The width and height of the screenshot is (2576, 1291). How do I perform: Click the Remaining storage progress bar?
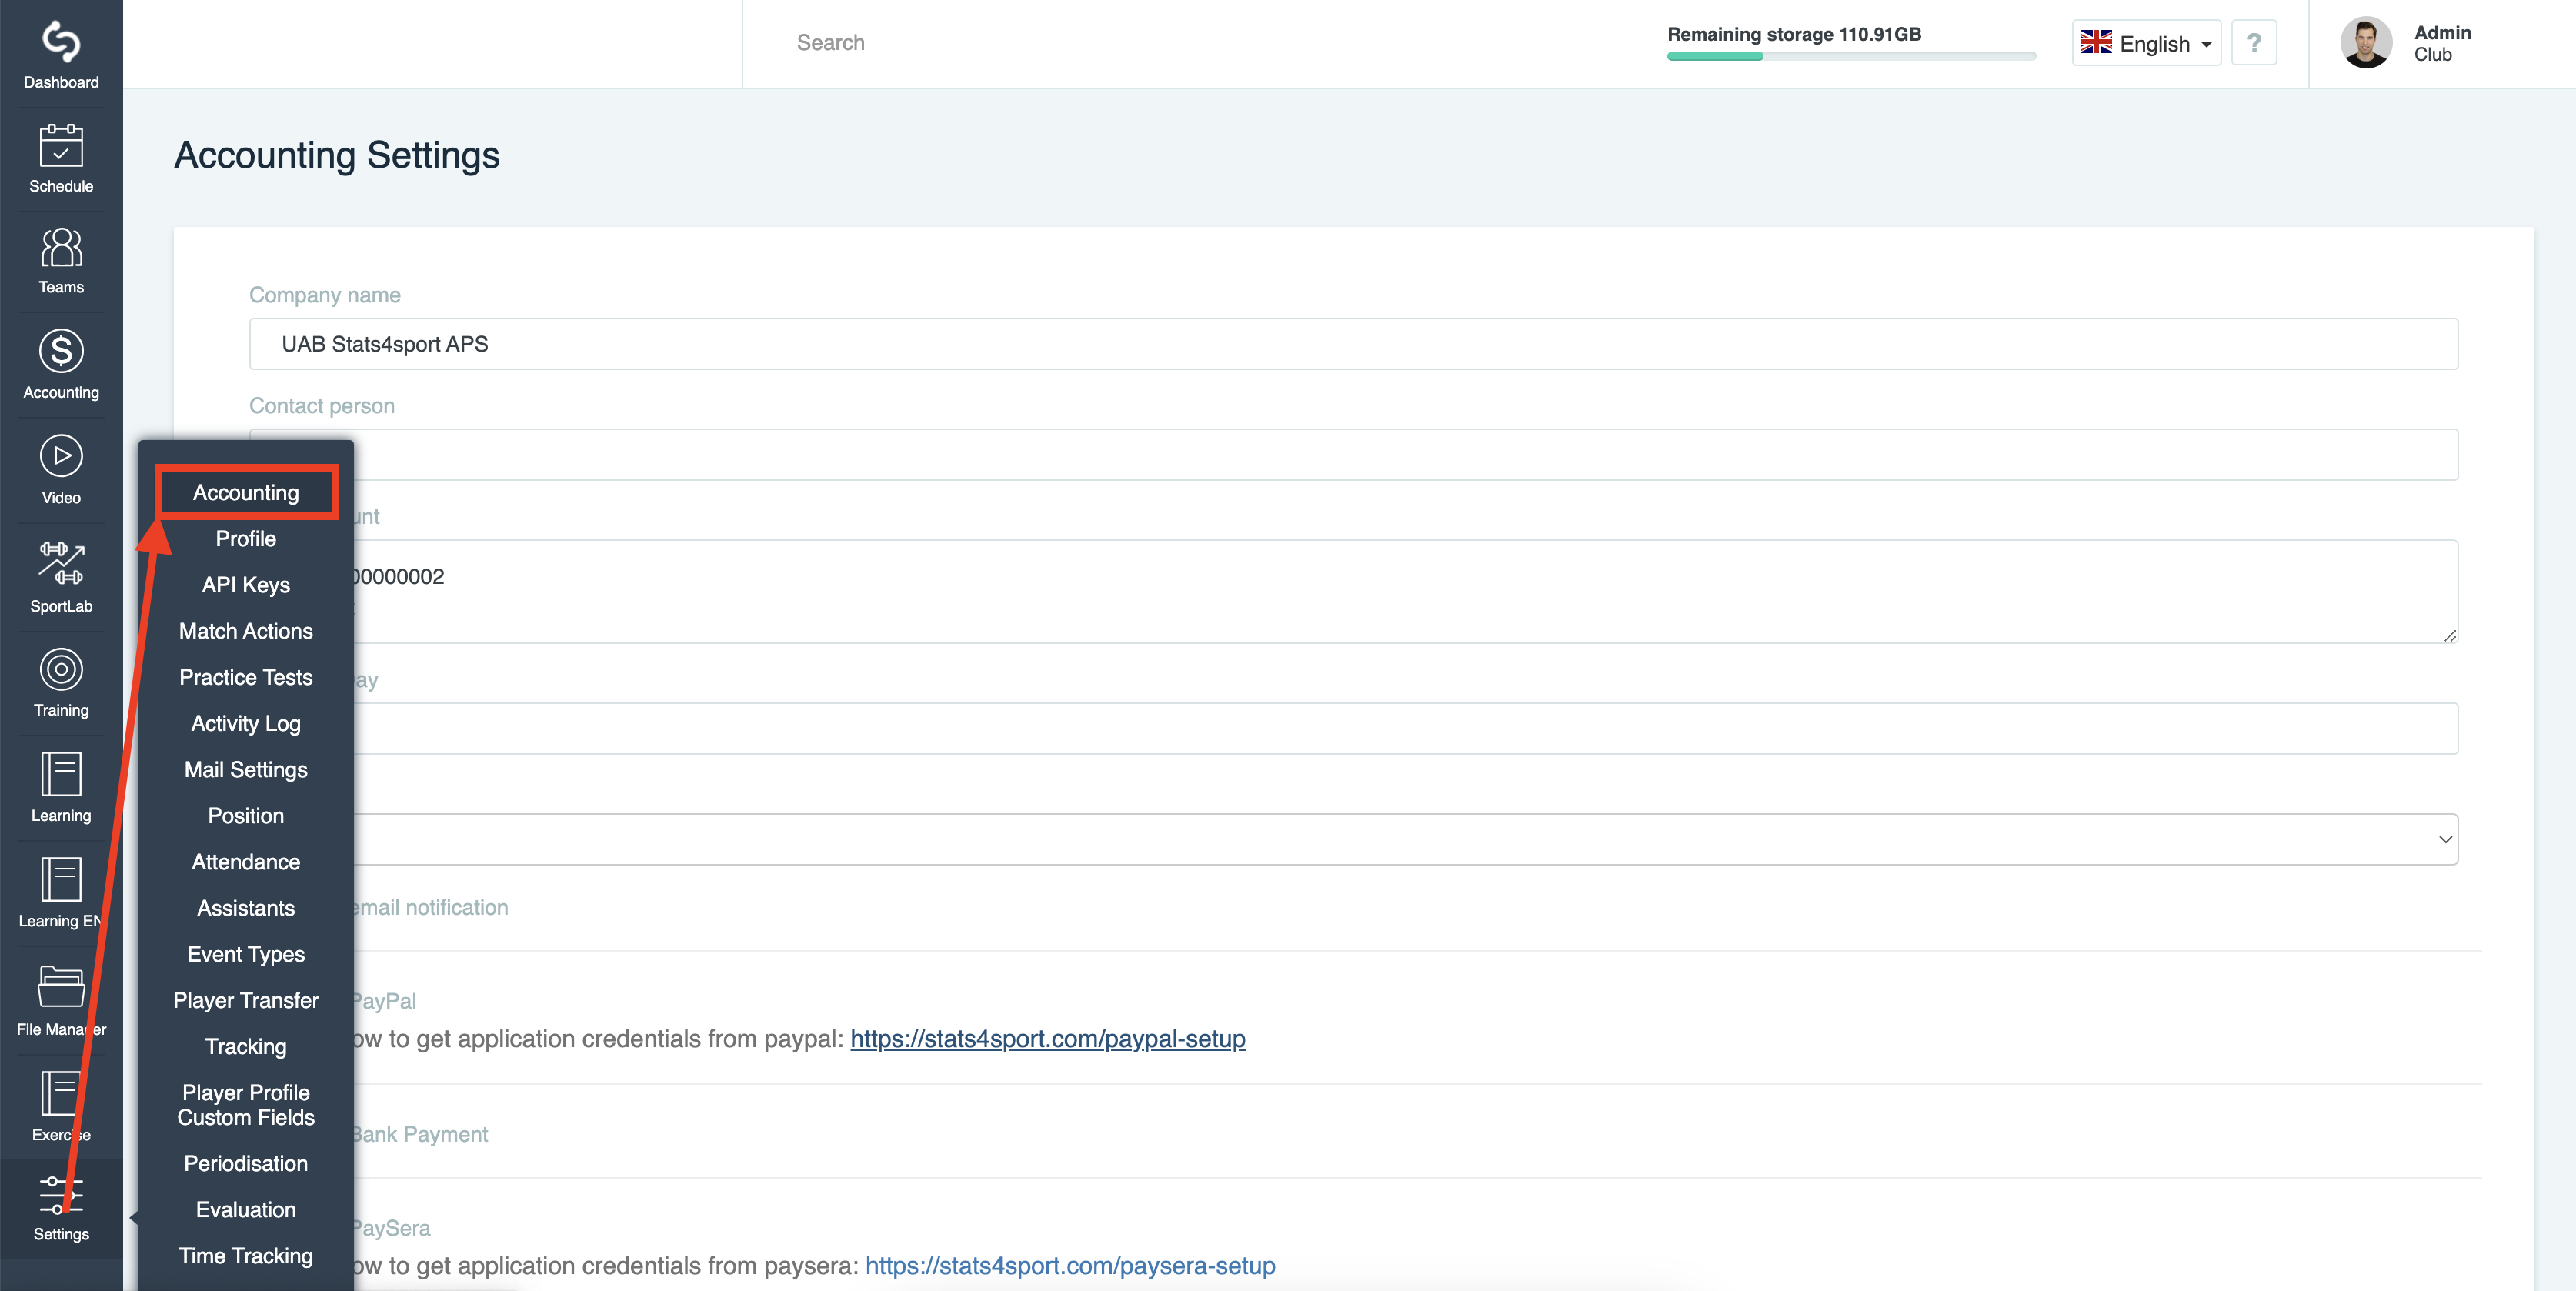[x=1851, y=56]
